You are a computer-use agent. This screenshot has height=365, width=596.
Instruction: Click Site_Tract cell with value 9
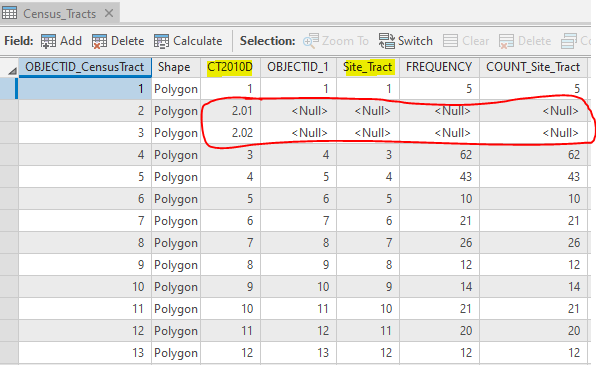click(368, 287)
